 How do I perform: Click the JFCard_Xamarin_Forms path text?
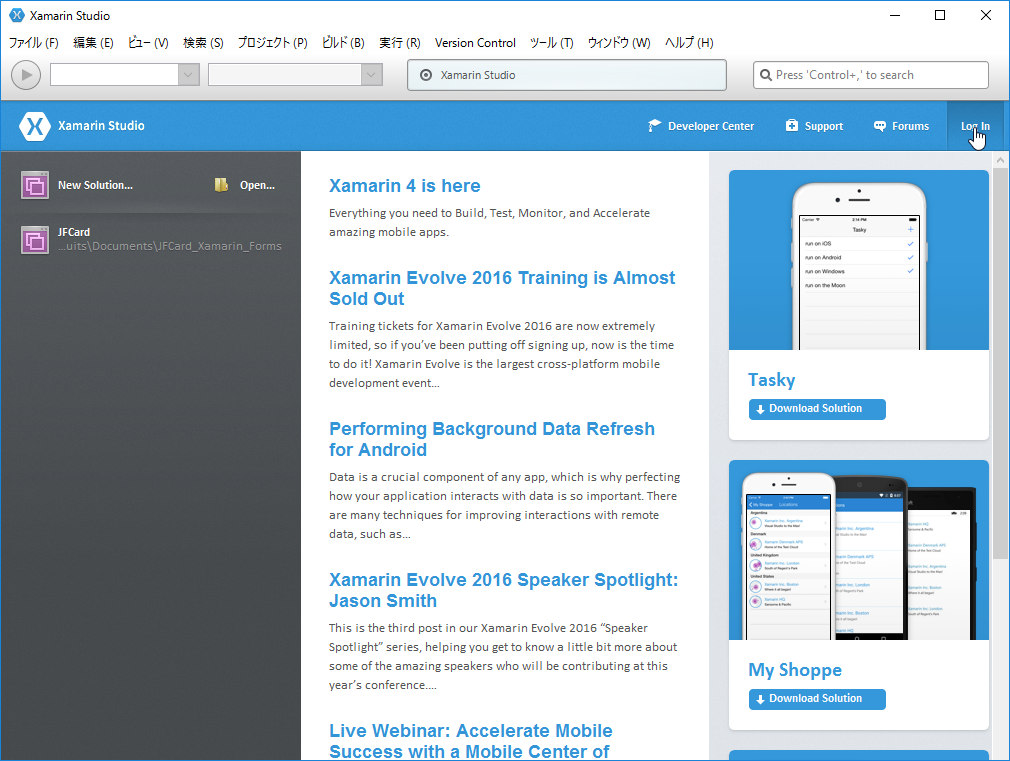click(169, 246)
